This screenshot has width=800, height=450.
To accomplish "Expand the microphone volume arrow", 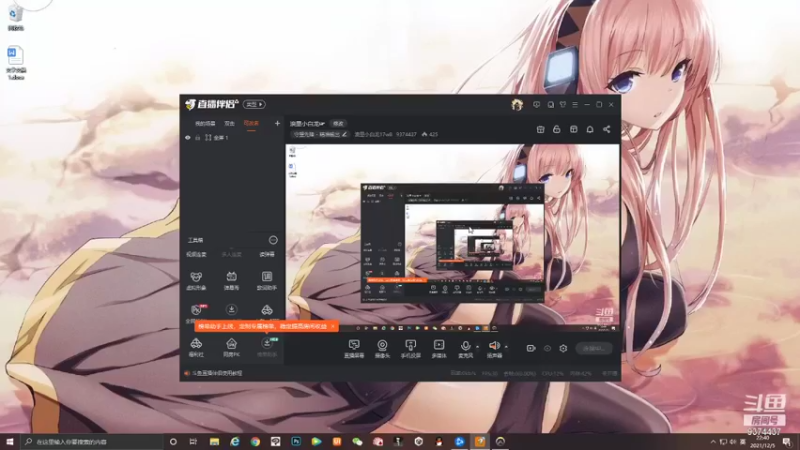I will (x=478, y=347).
